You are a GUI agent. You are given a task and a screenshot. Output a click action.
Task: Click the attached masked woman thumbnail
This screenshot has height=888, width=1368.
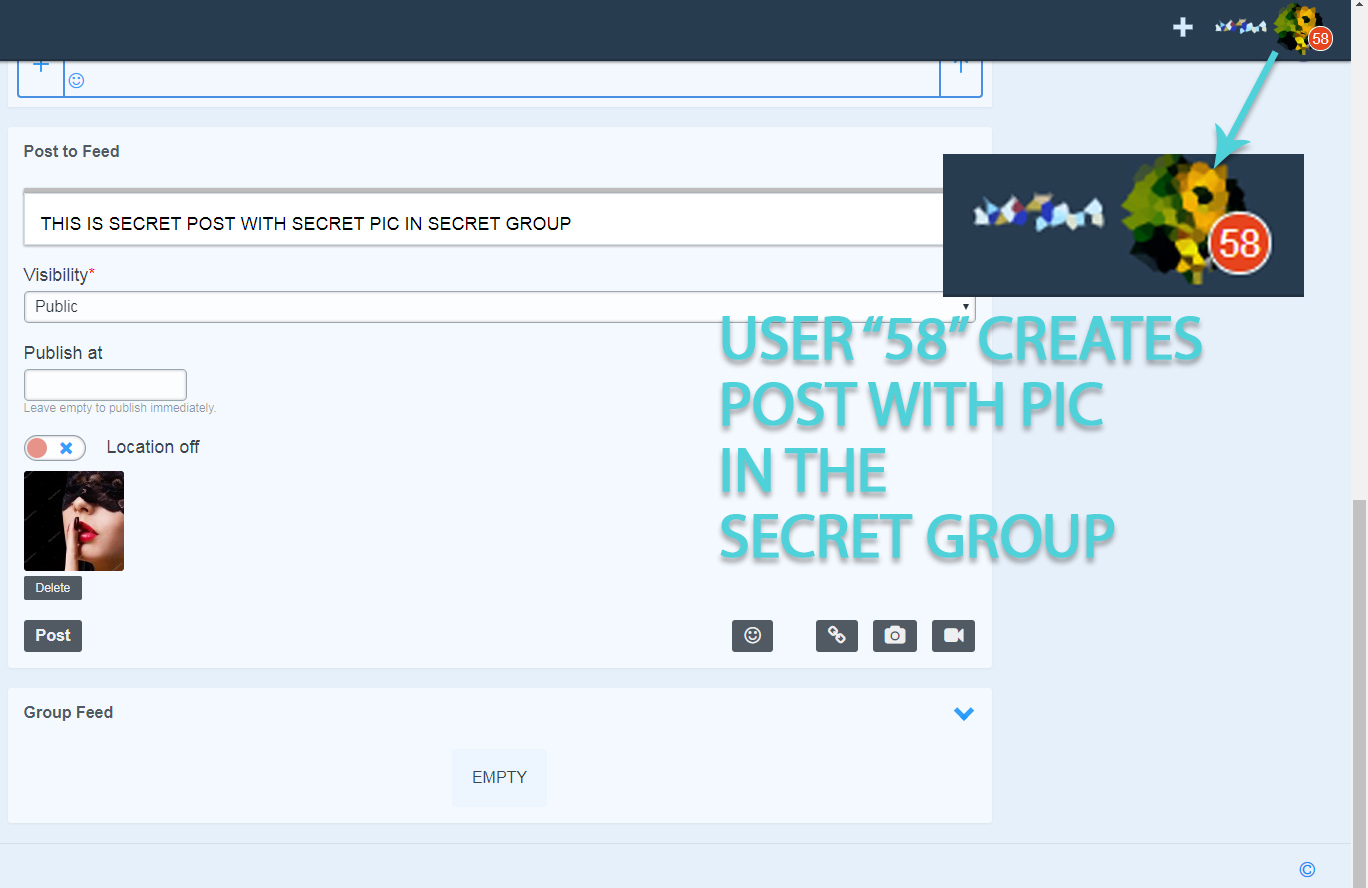(74, 521)
